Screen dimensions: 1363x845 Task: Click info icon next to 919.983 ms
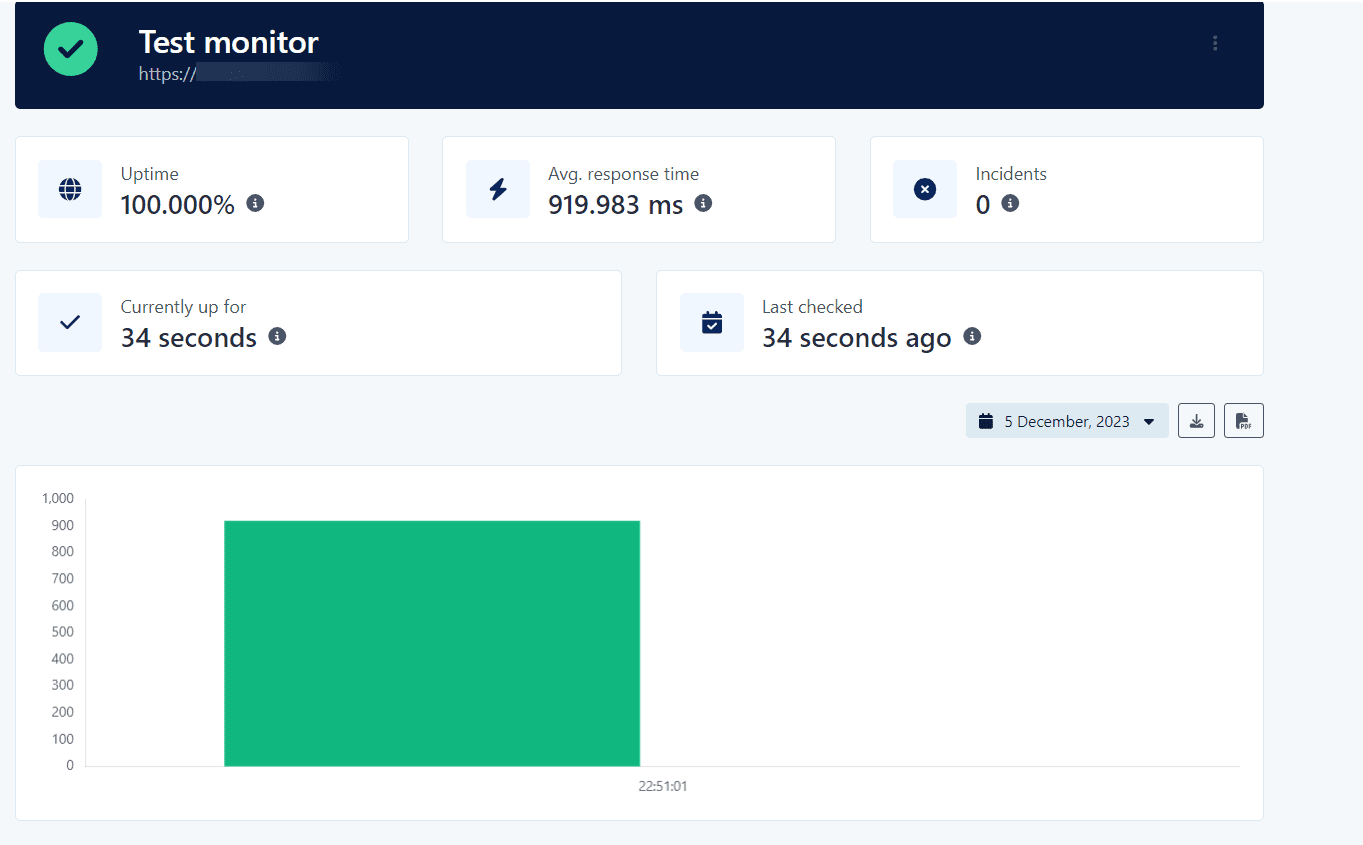[703, 204]
